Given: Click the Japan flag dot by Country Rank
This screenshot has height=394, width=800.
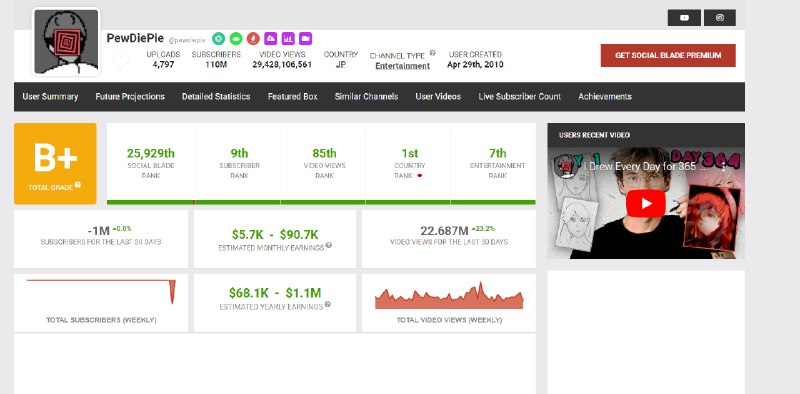Looking at the screenshot, I should (x=419, y=175).
